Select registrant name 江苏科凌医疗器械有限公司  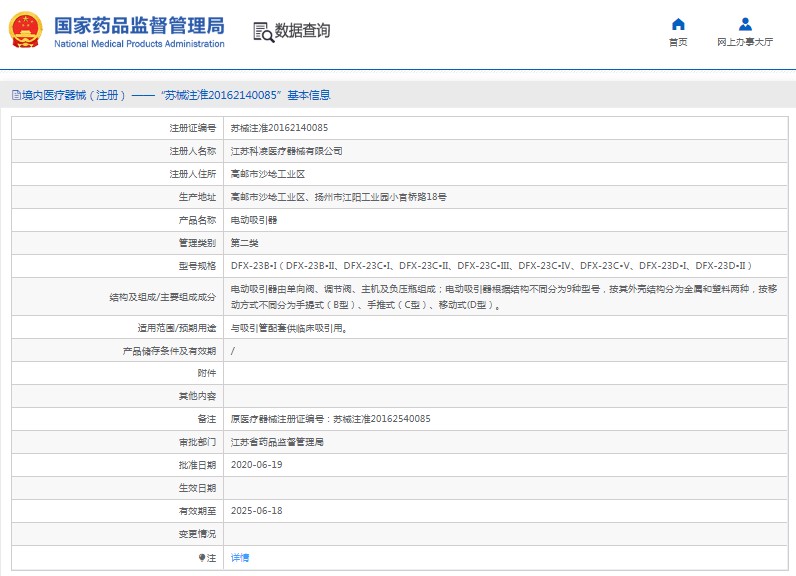pyautogui.click(x=286, y=151)
